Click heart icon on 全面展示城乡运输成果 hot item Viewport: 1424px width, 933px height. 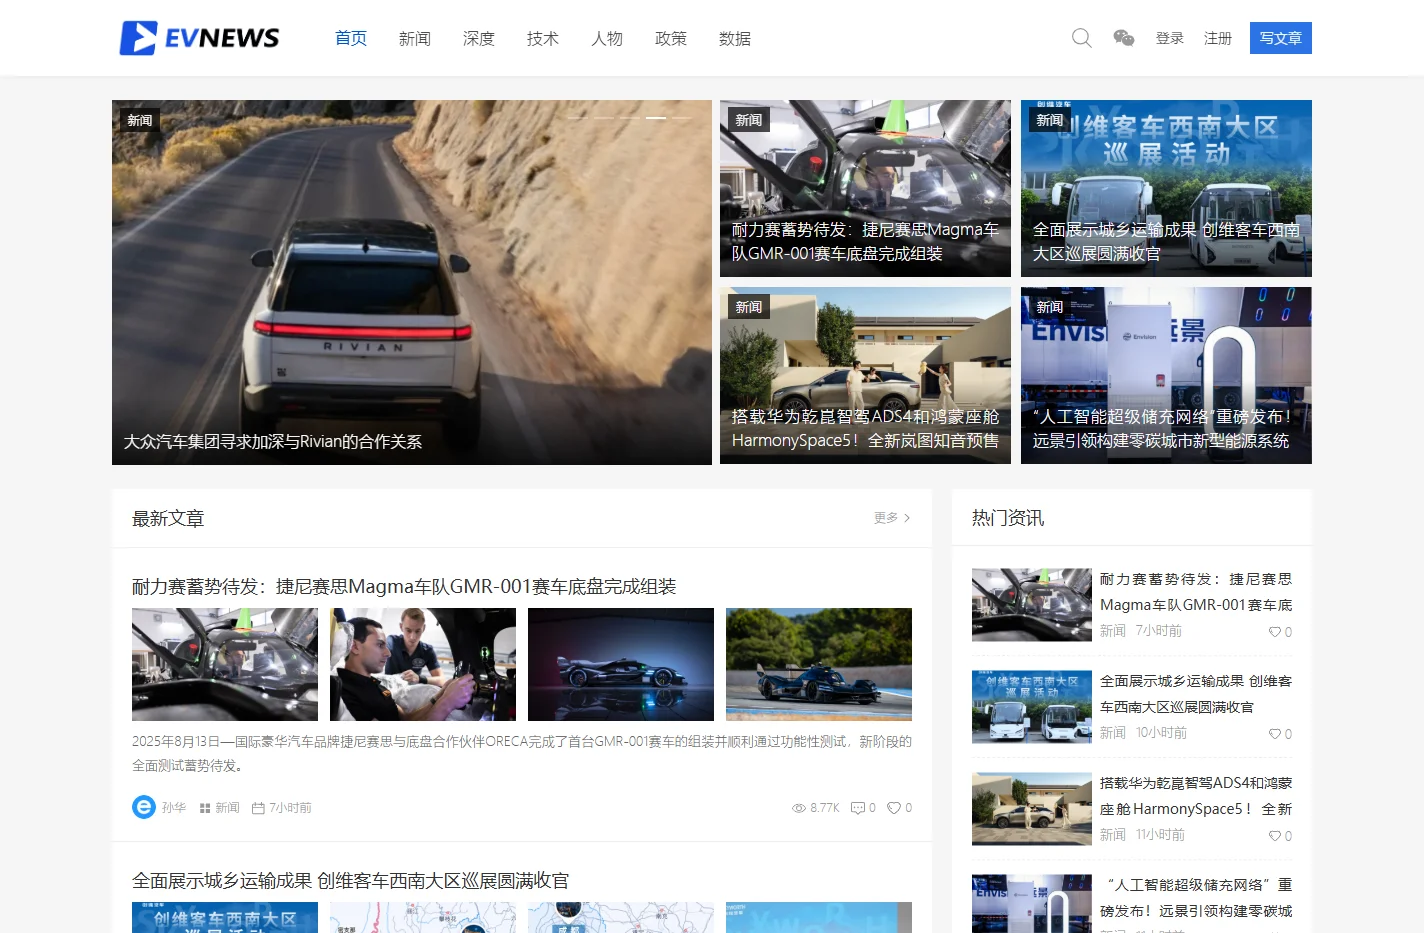(x=1275, y=734)
